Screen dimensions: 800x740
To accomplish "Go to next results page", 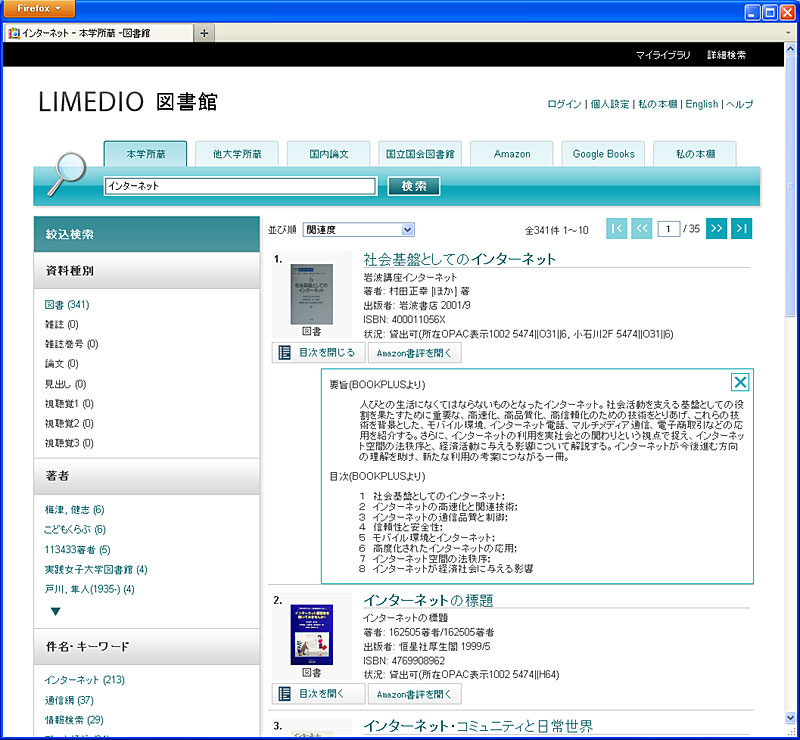I will 716,229.
